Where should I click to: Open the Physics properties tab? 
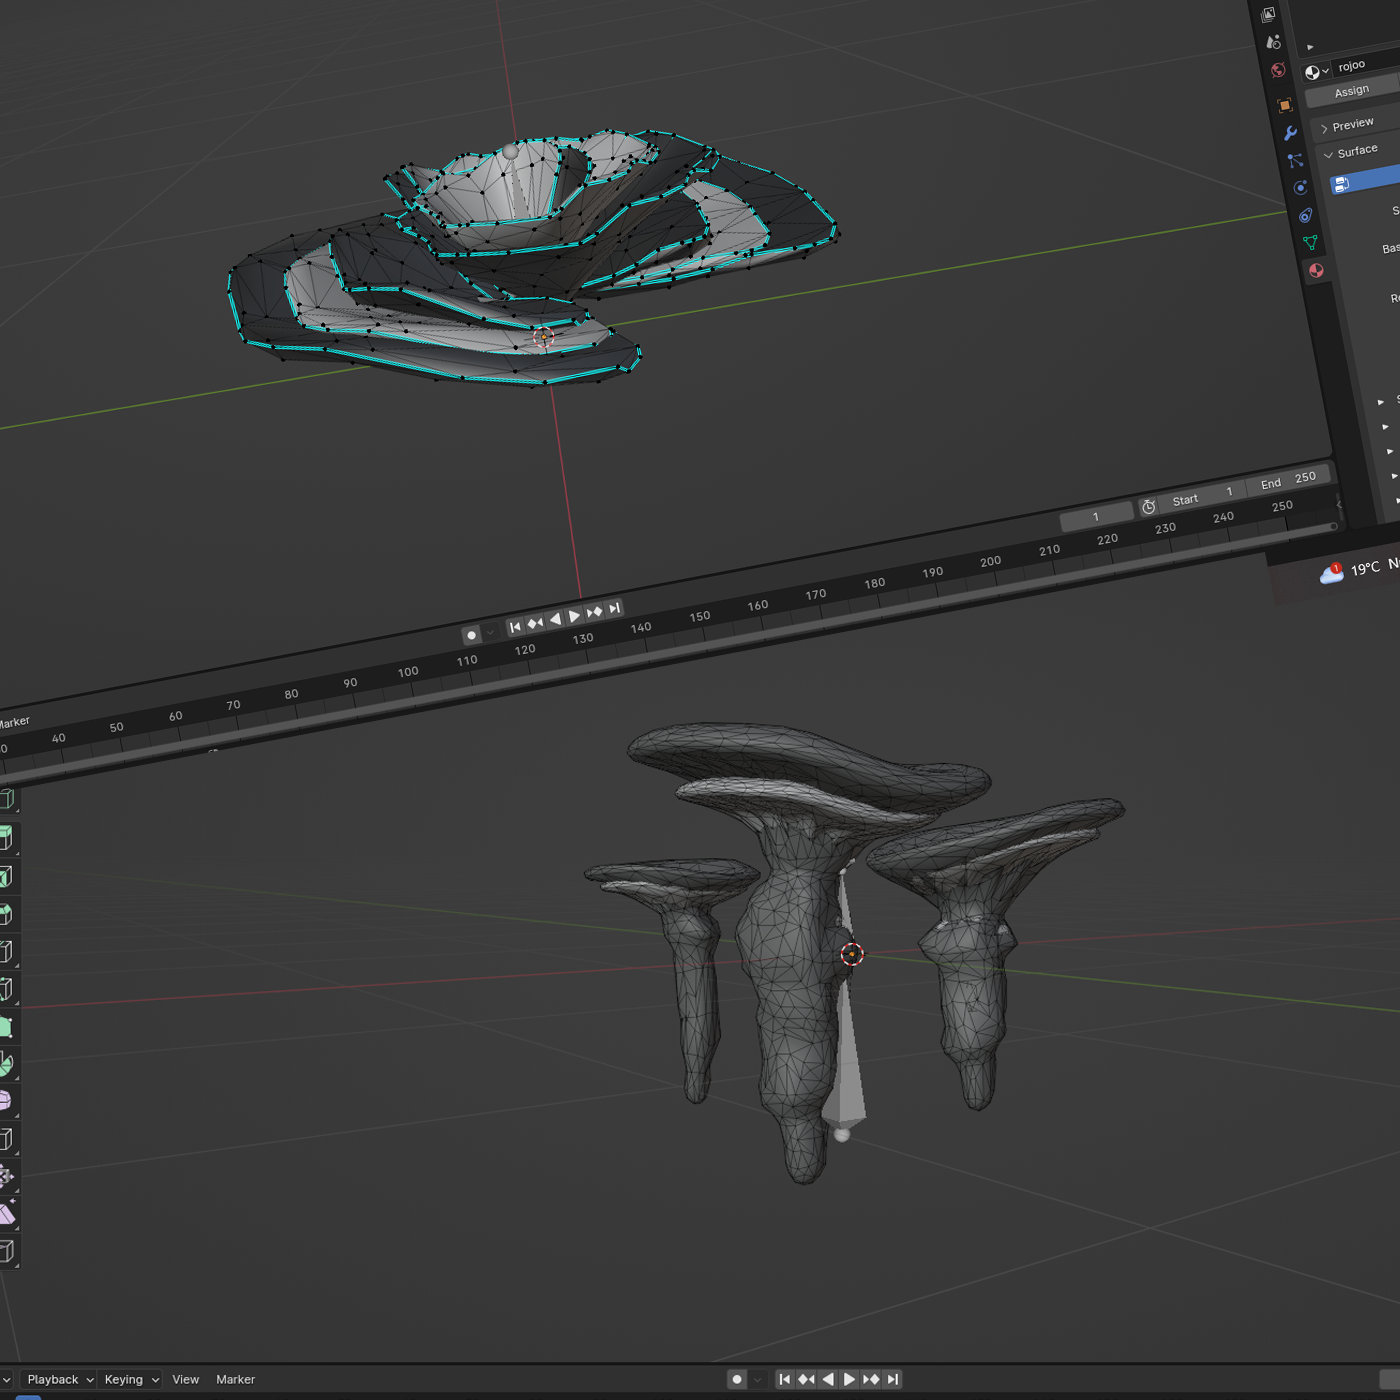(x=1300, y=188)
